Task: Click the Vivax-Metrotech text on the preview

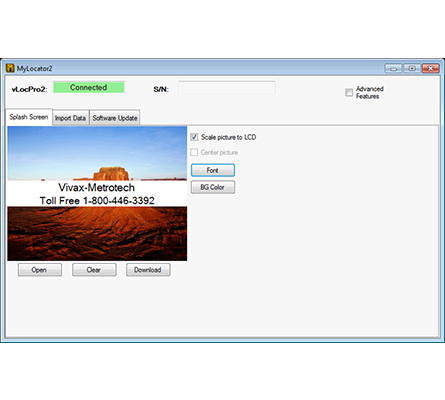Action: coord(97,188)
